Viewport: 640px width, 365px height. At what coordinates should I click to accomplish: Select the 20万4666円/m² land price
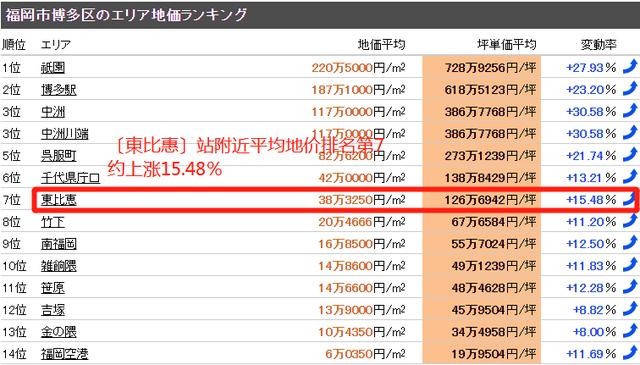(362, 222)
